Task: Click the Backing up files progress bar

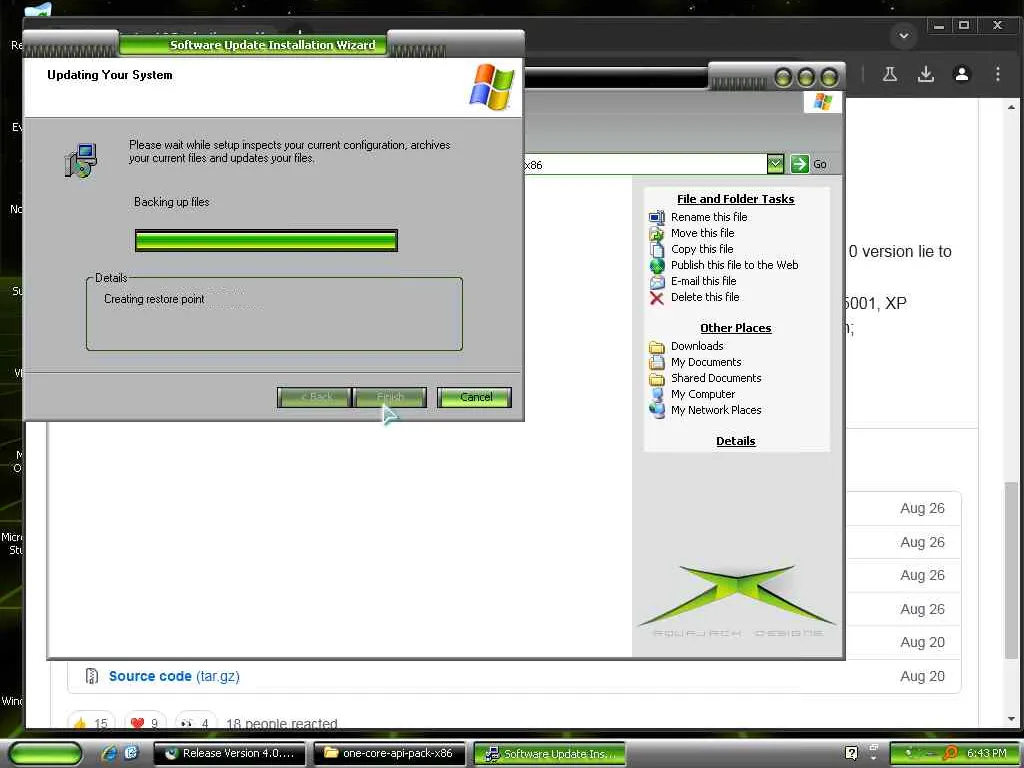Action: (x=266, y=240)
